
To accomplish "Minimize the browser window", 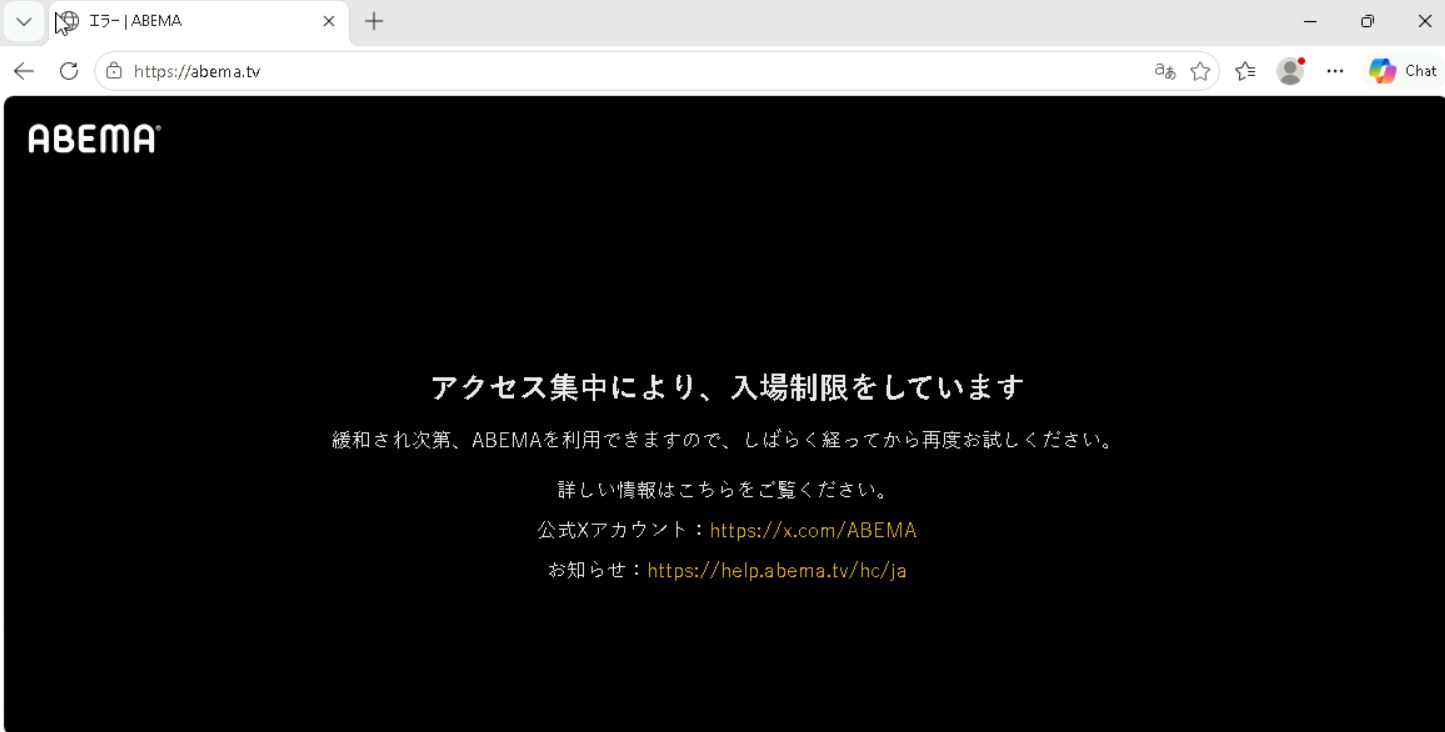I will [1310, 21].
